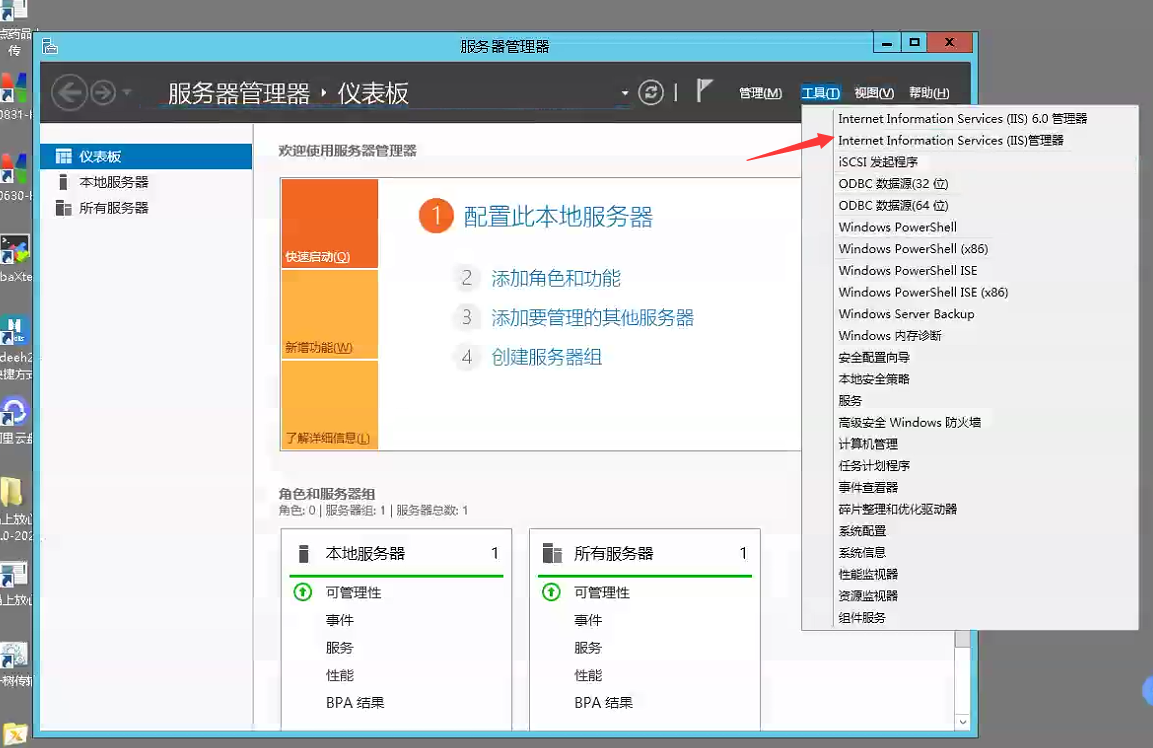Click the forward navigation arrow icon
Screen dimensions: 1153x748
point(103,93)
